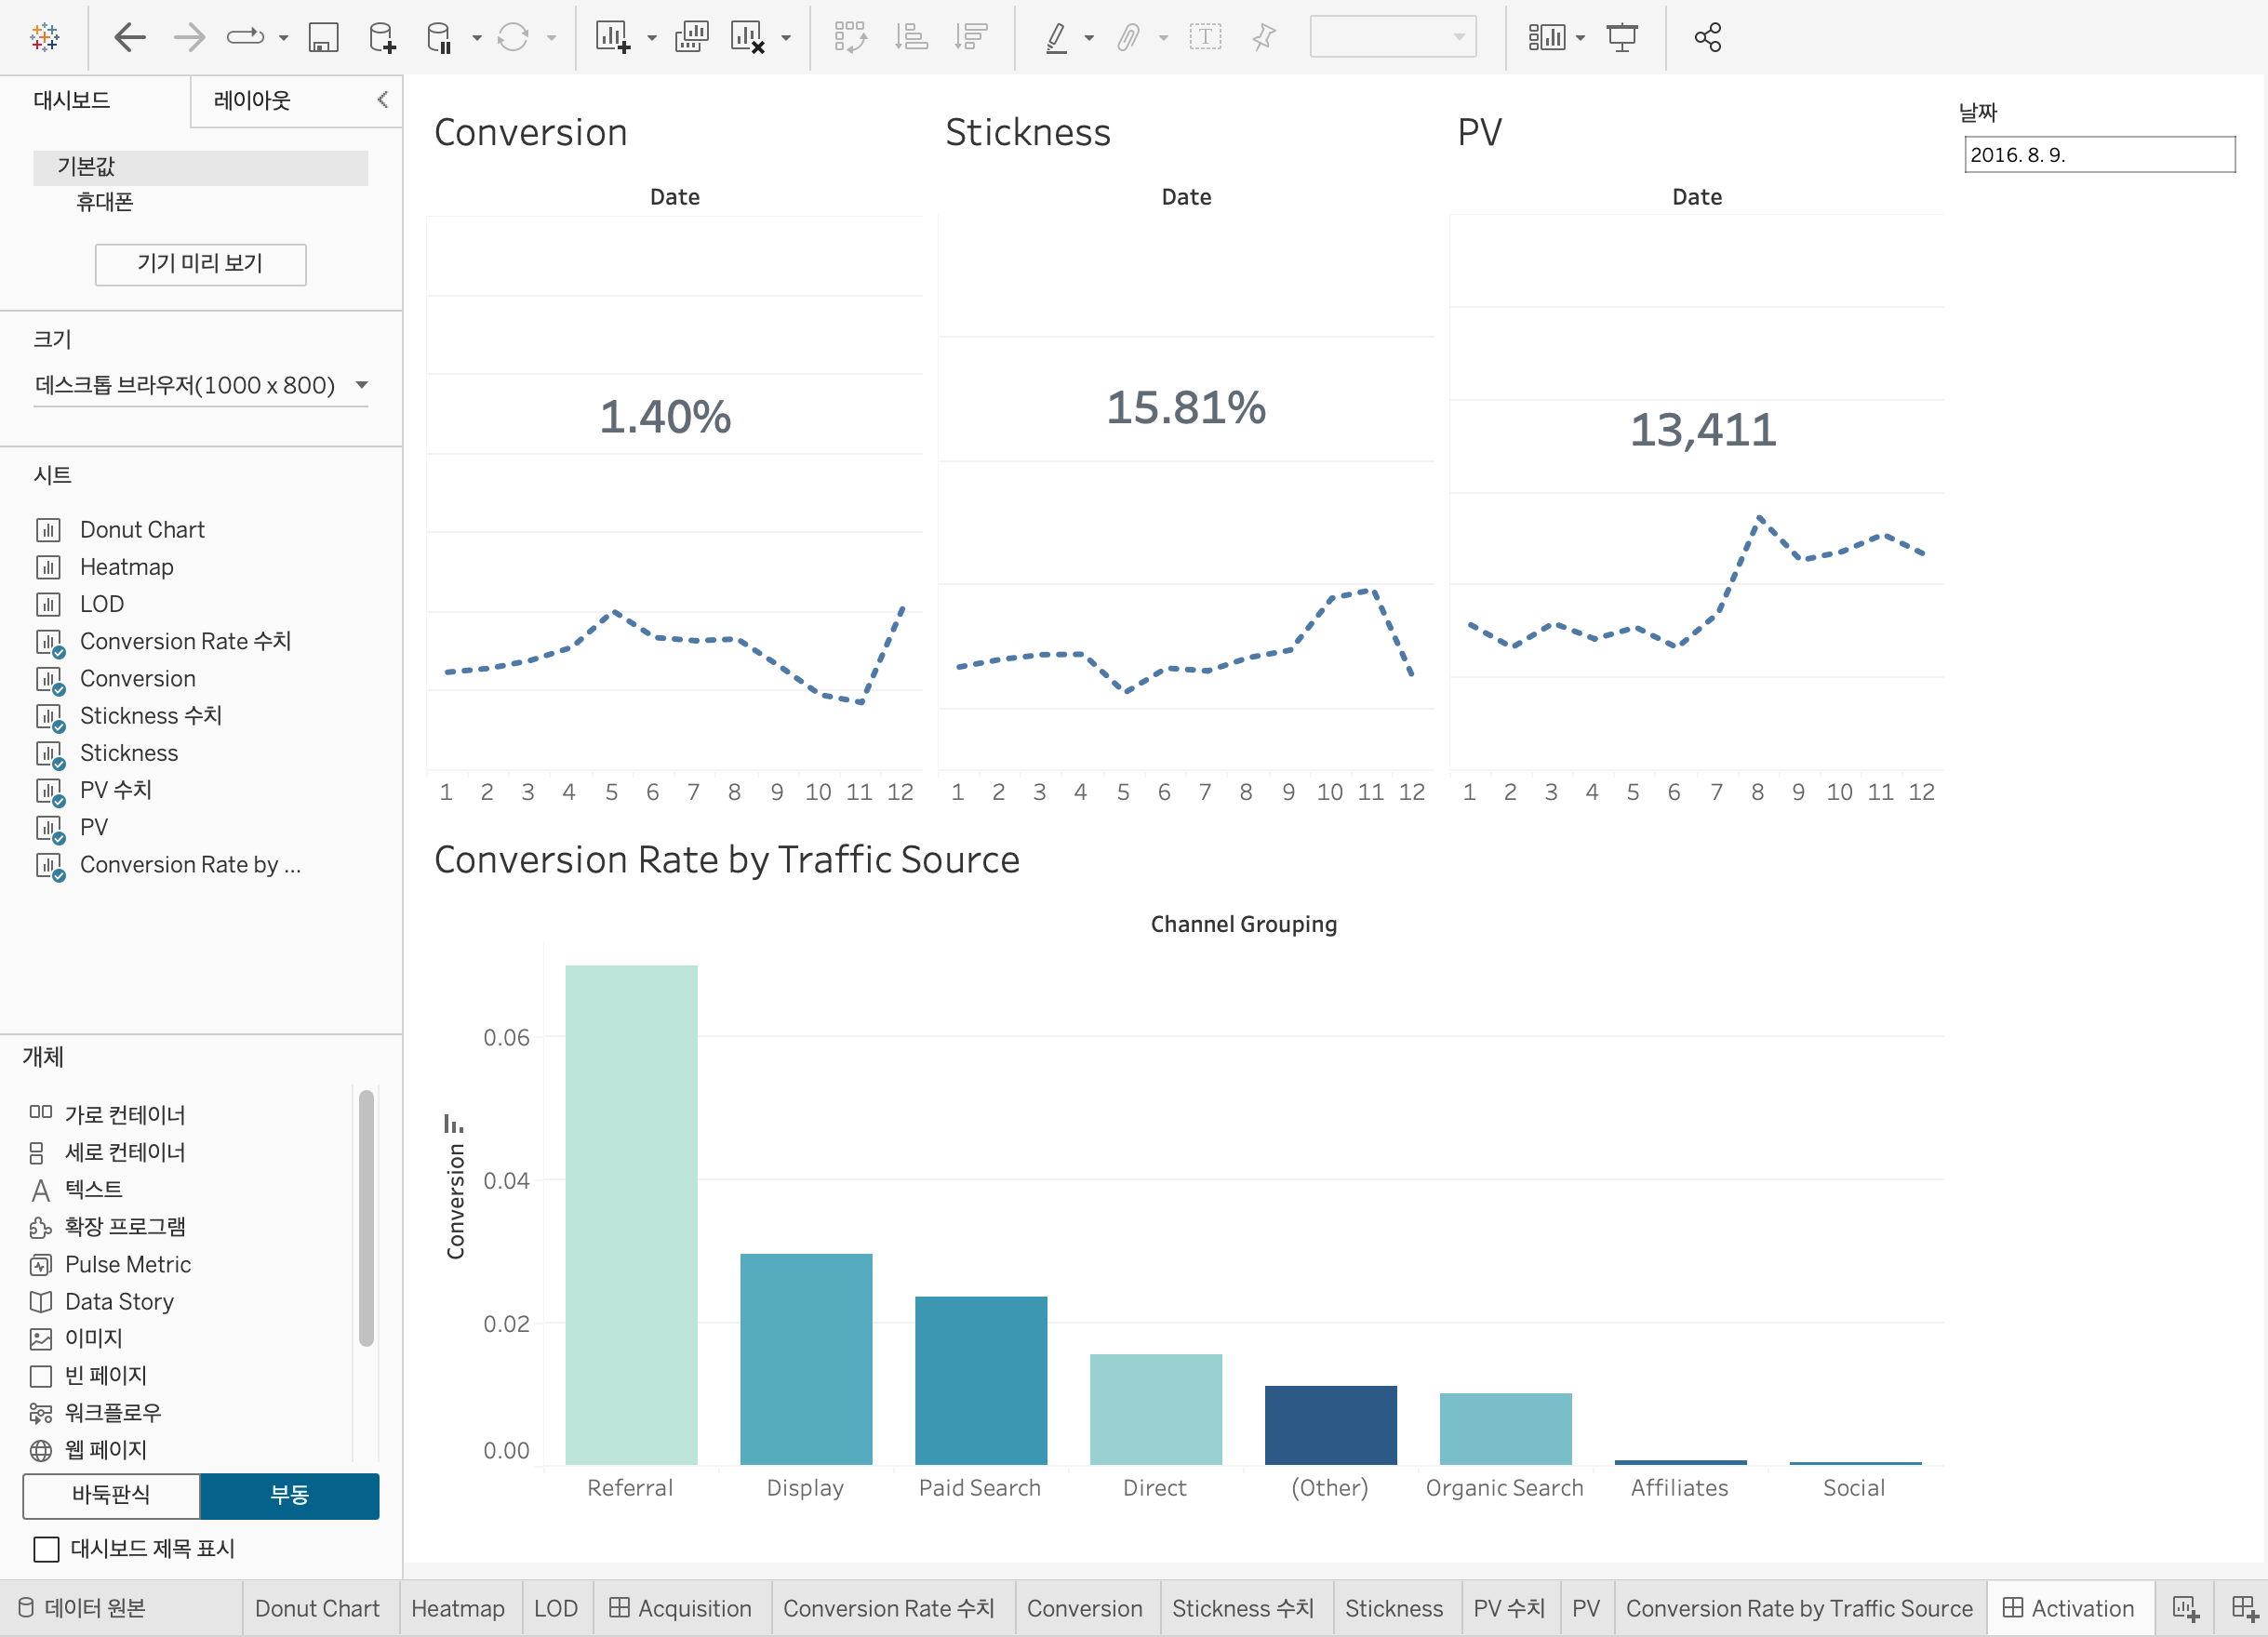The image size is (2268, 1637).
Task: Click the 기기 미리 보기 button
Action: [x=200, y=264]
